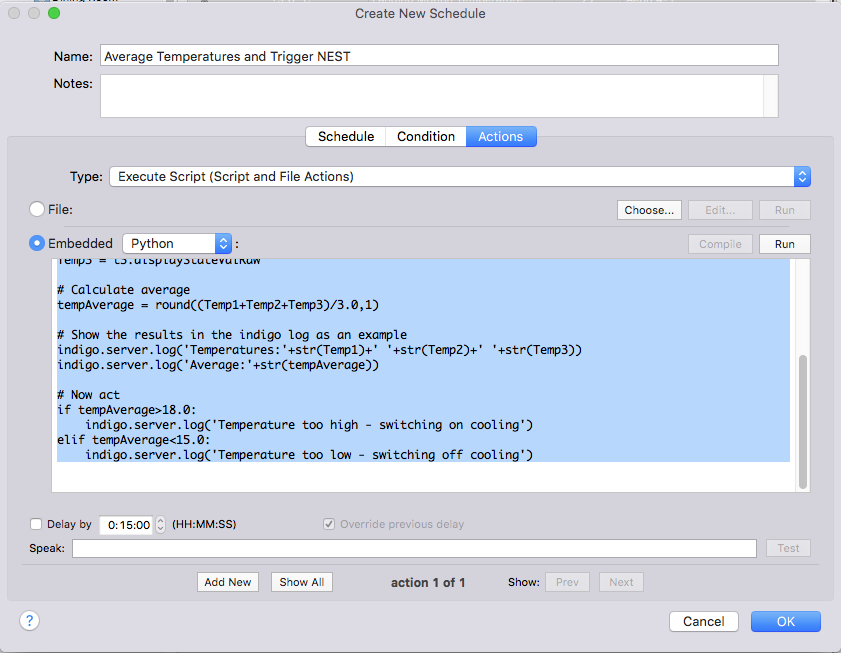Click the tempAverage = round(...) line

[x=218, y=305]
